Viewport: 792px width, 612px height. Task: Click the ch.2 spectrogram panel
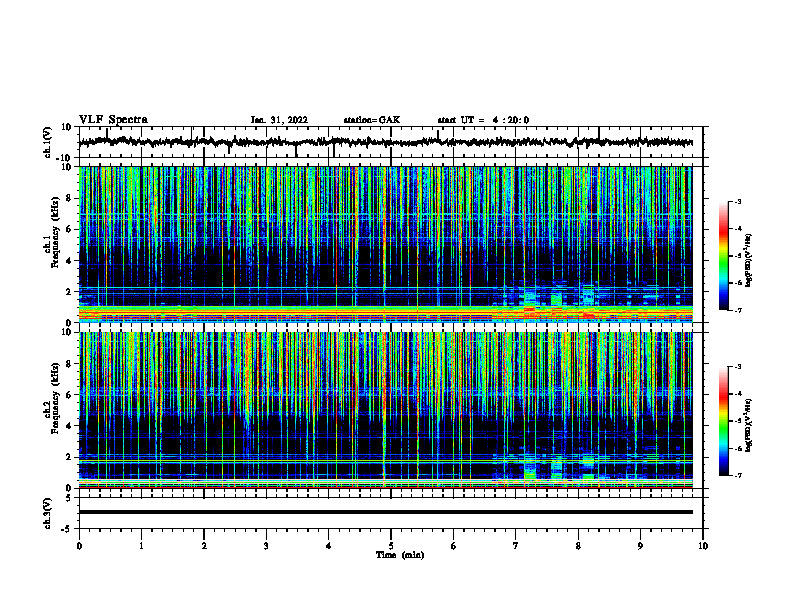(x=386, y=410)
